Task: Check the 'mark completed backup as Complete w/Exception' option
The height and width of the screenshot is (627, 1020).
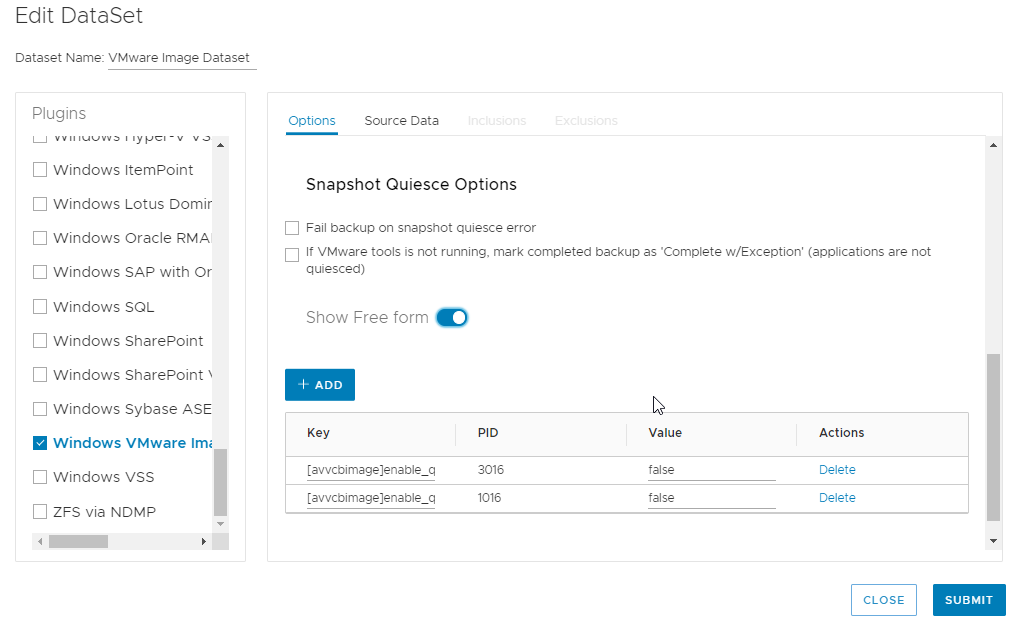Action: (x=291, y=255)
